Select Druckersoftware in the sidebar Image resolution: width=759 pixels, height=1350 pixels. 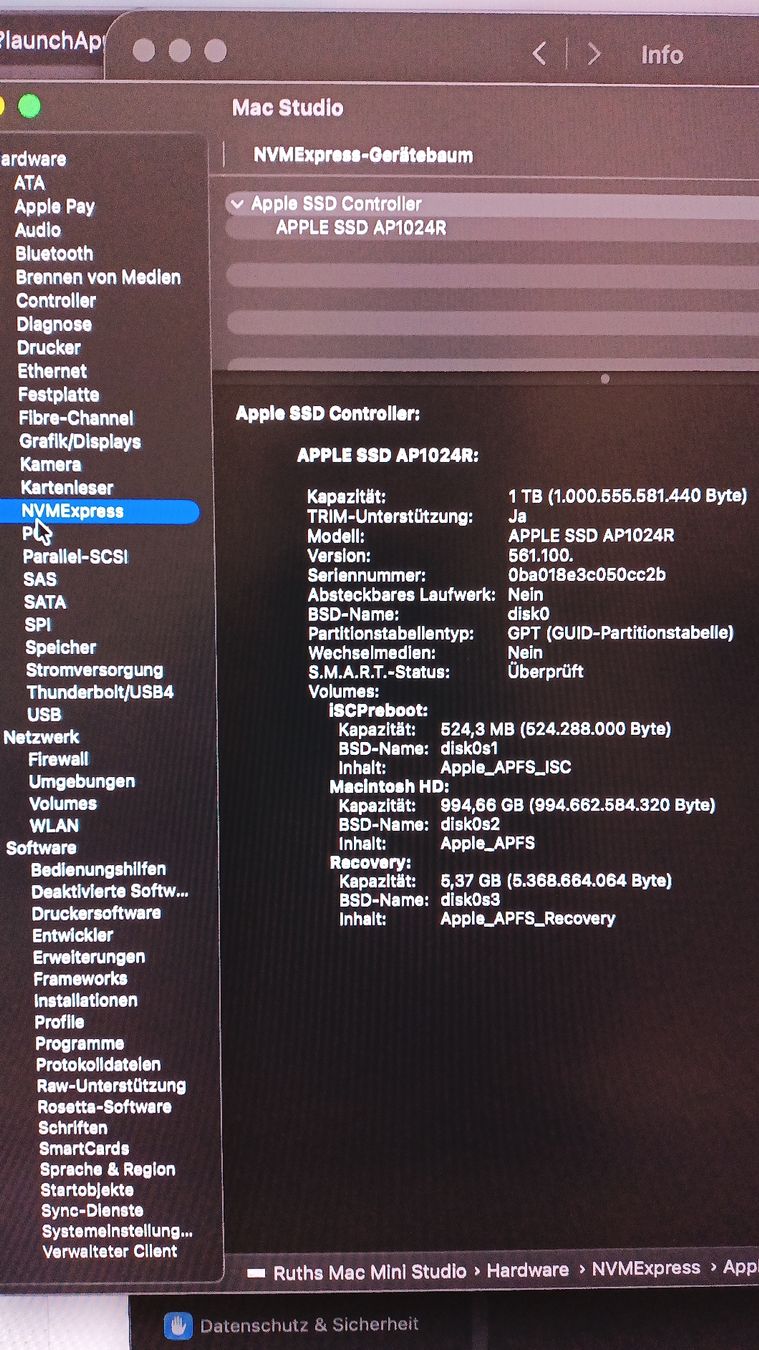tap(96, 914)
